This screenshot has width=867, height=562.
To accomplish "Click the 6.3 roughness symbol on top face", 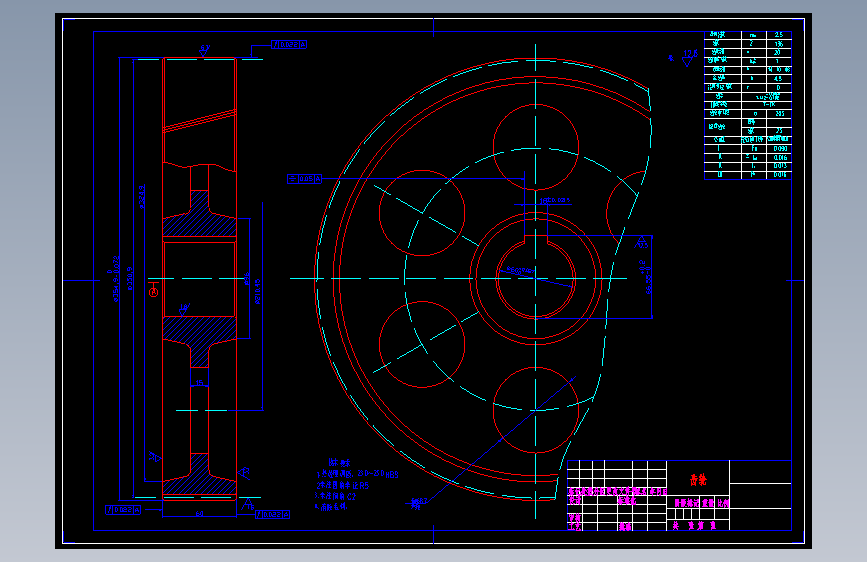I will (x=205, y=51).
